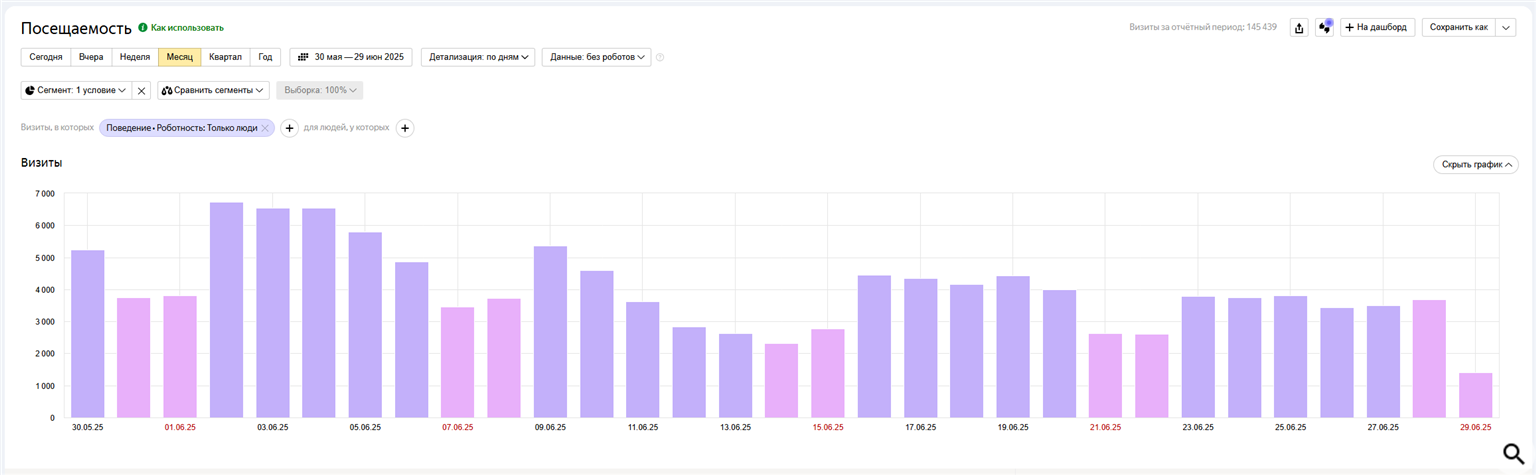1536x475 pixels.
Task: Click the help question mark near data dropdown
Action: point(660,58)
